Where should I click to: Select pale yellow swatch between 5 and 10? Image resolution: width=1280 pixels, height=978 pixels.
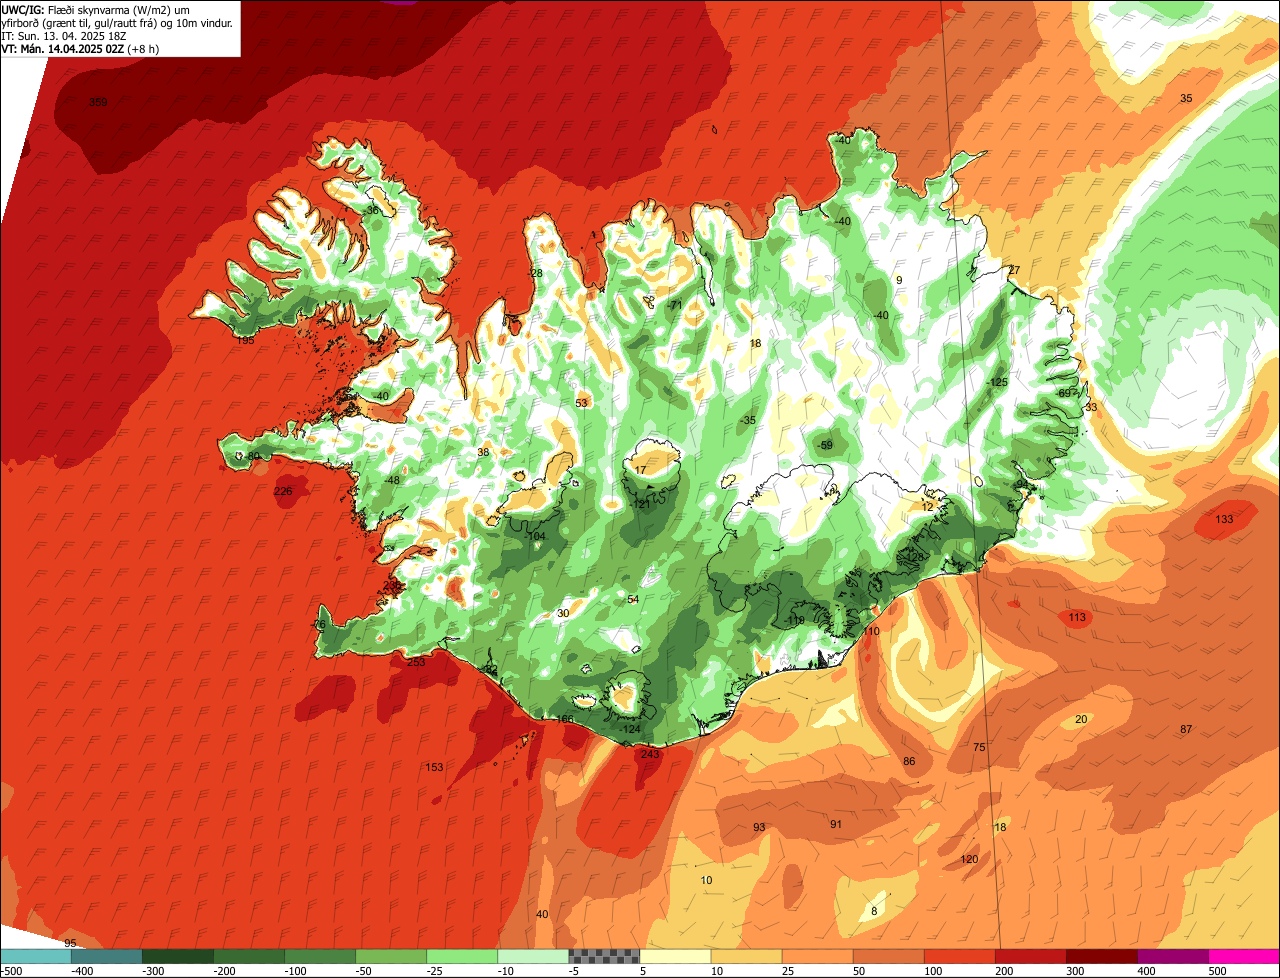click(675, 956)
